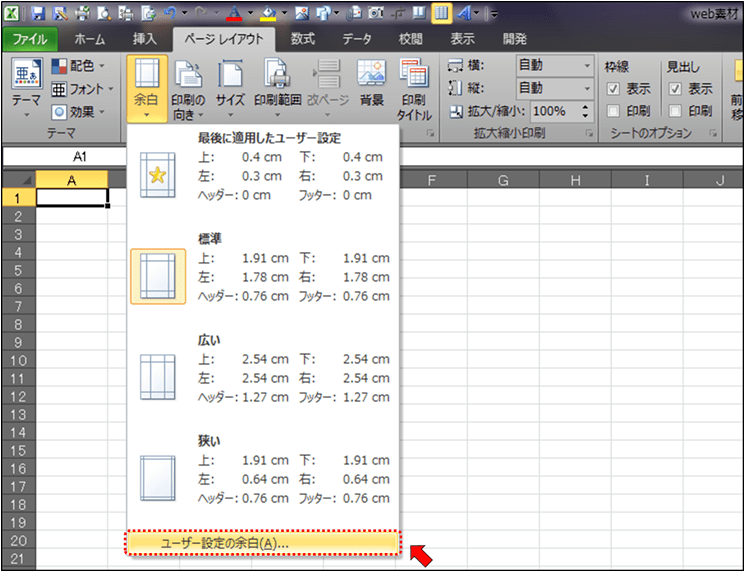Click ユーザー設定の余白(A)... menu entry
Image resolution: width=745 pixels, height=572 pixels.
tap(263, 543)
